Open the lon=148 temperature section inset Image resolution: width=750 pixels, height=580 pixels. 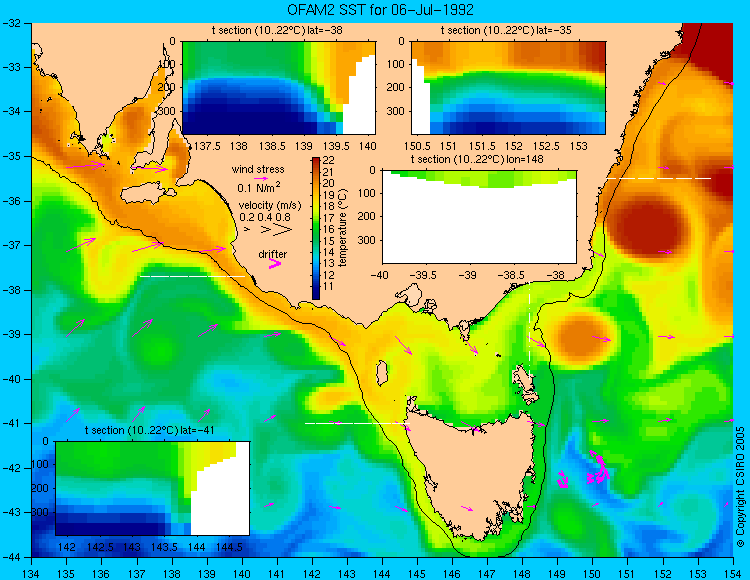479,217
